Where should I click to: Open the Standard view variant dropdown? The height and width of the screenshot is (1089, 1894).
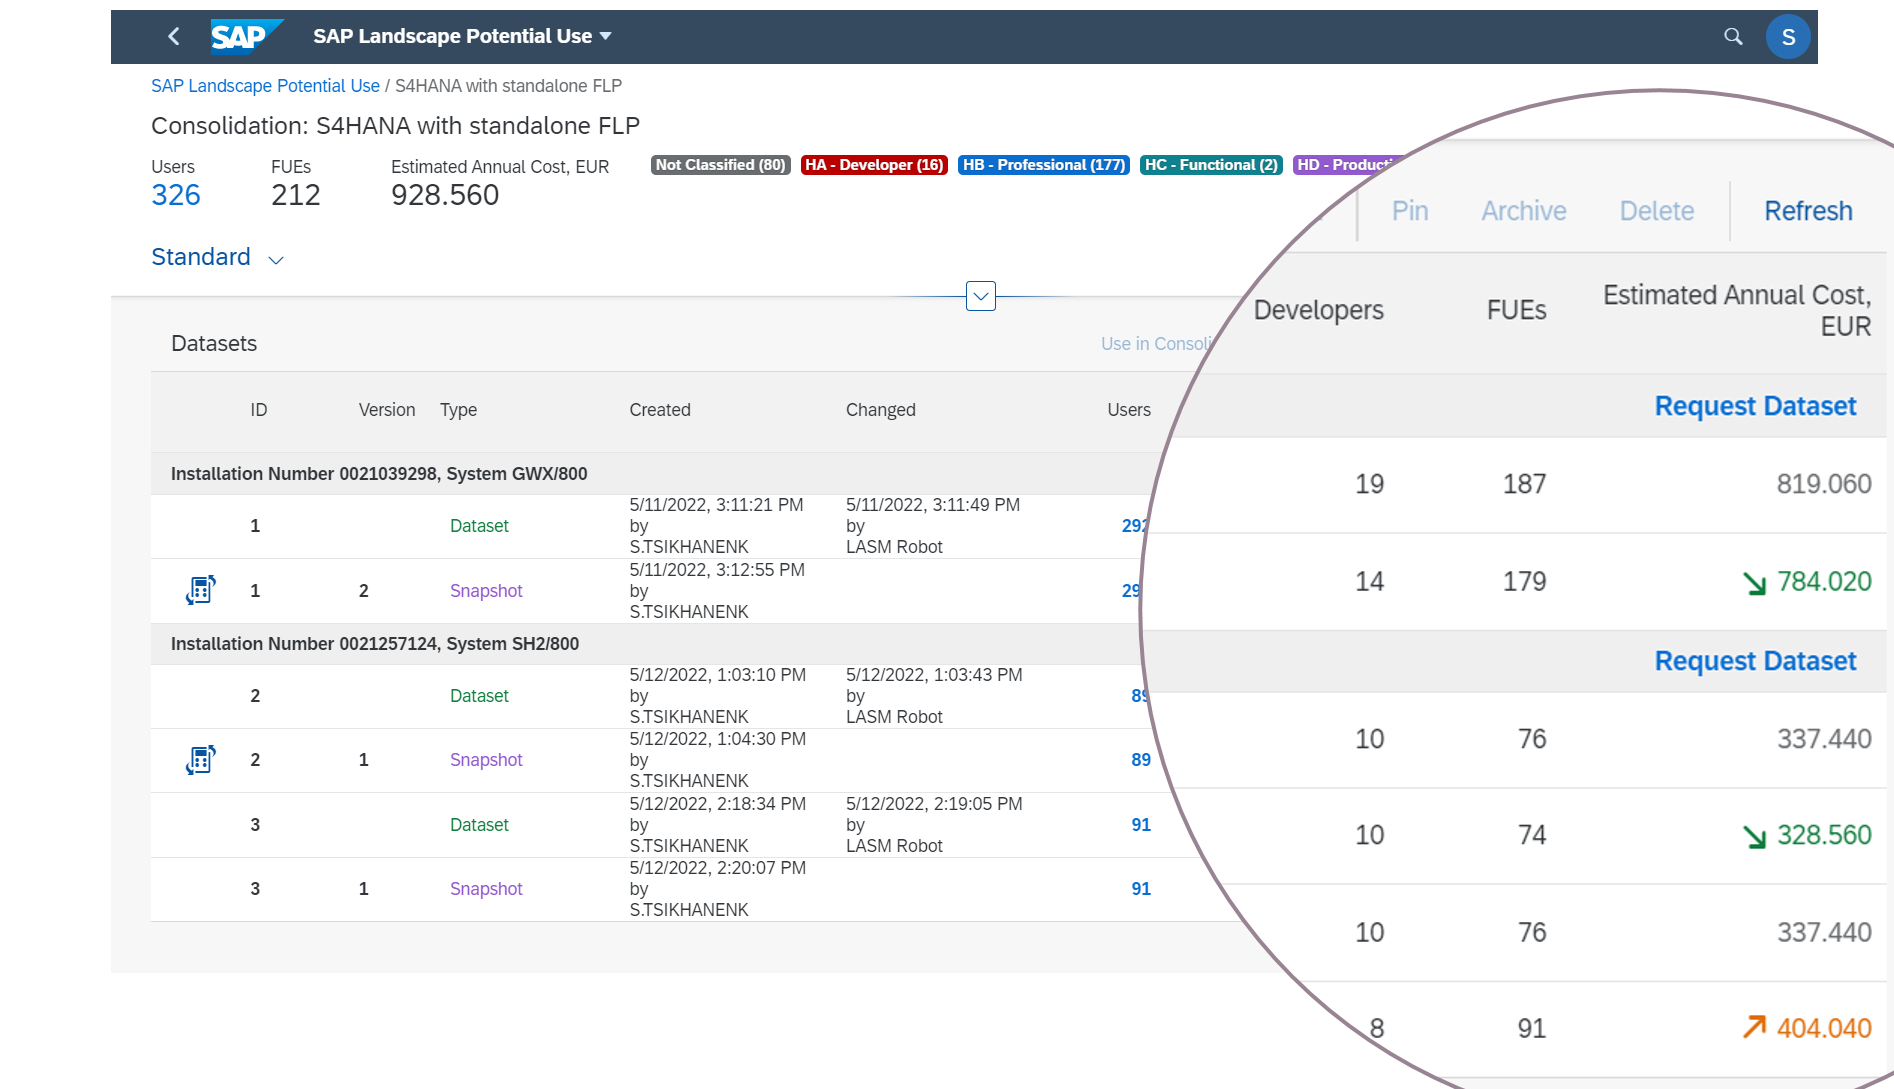(x=217, y=257)
